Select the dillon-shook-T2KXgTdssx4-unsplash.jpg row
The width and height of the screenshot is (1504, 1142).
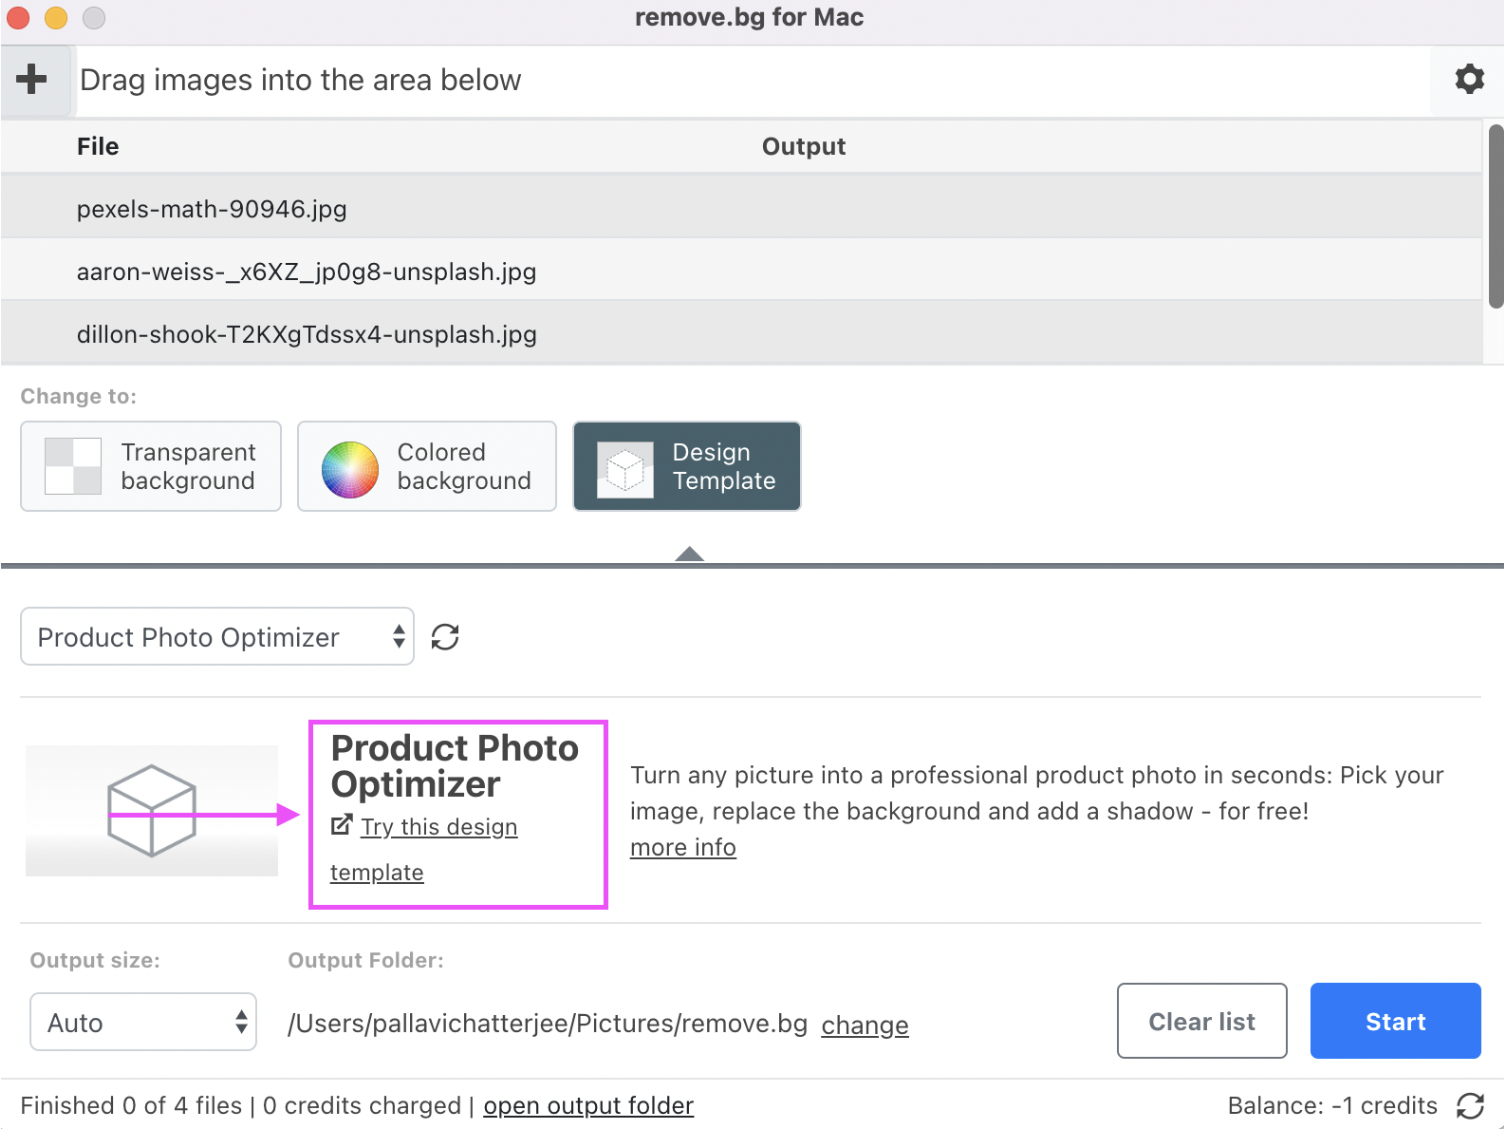(741, 334)
